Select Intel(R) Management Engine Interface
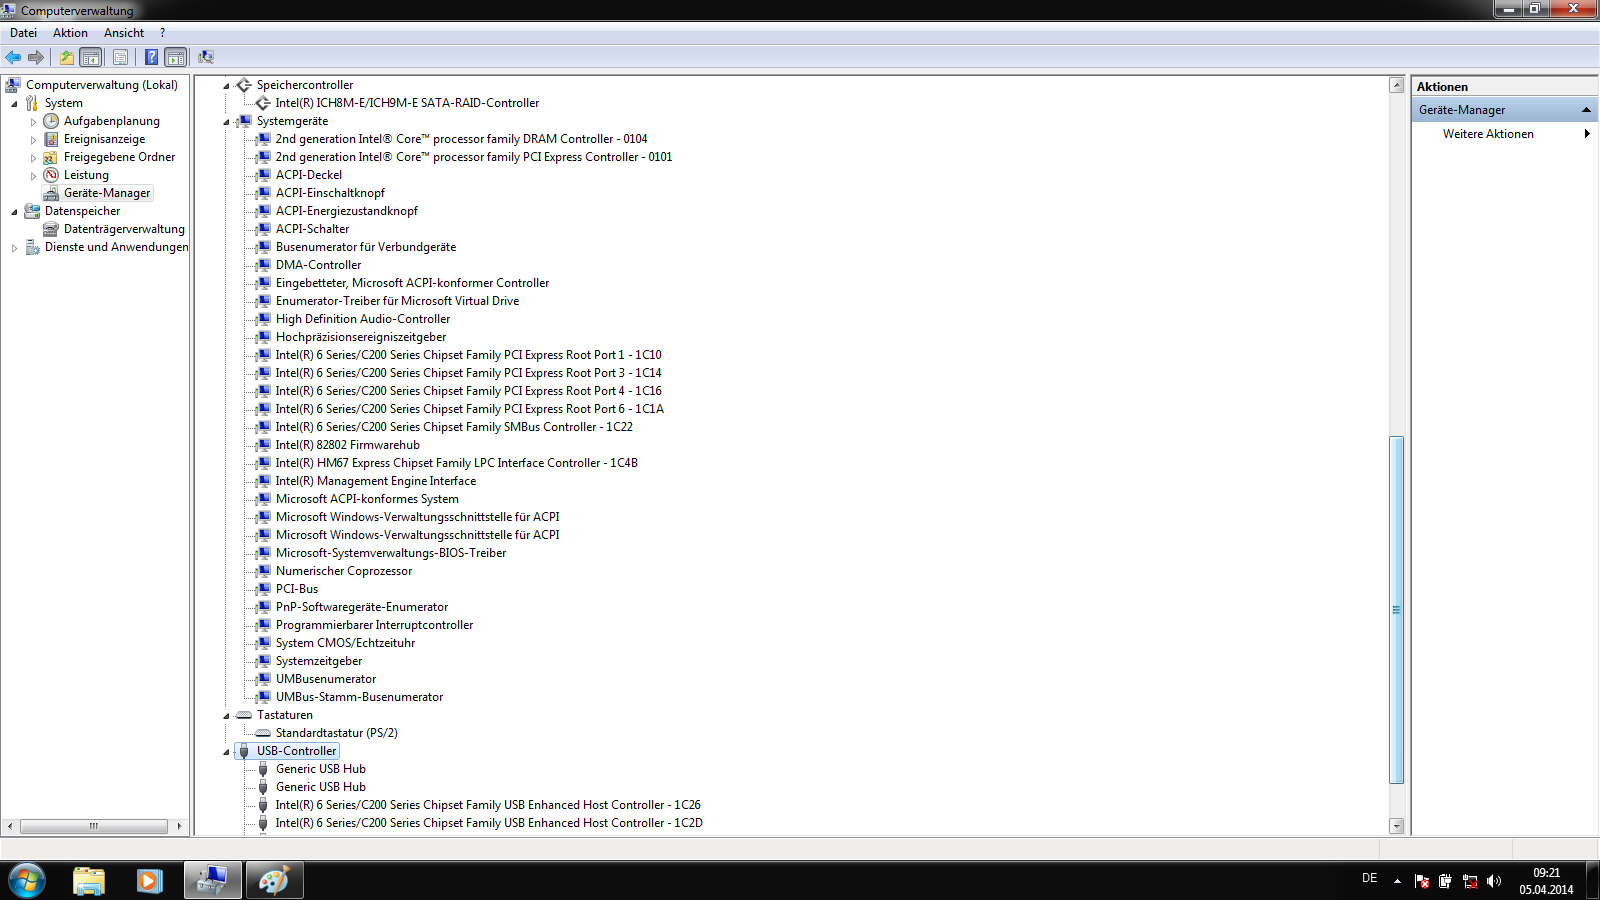 click(x=376, y=481)
